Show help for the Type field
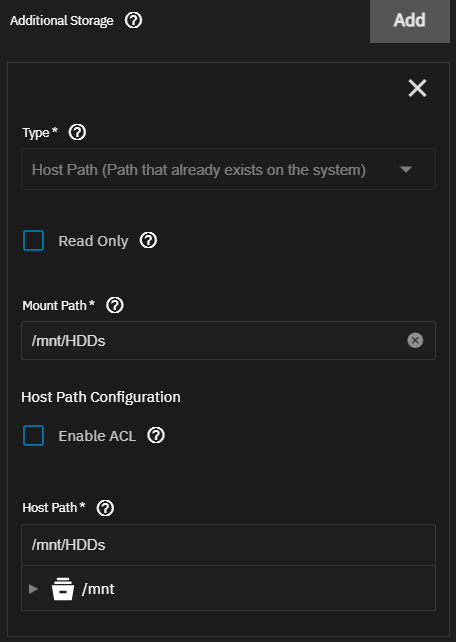 click(77, 132)
